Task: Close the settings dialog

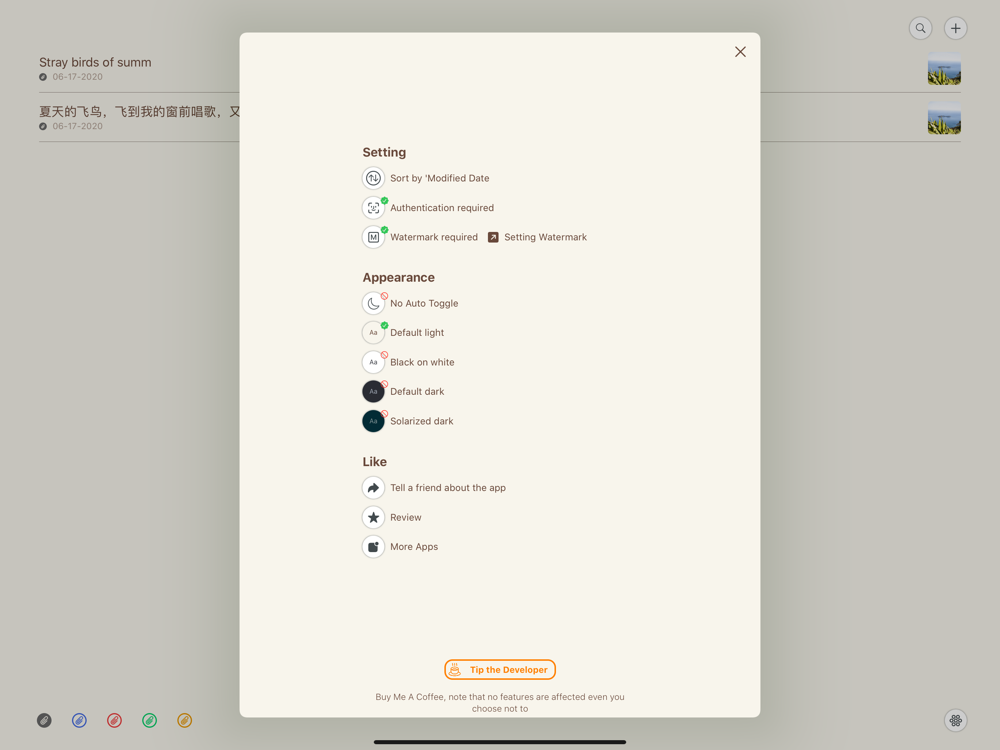Action: click(740, 52)
